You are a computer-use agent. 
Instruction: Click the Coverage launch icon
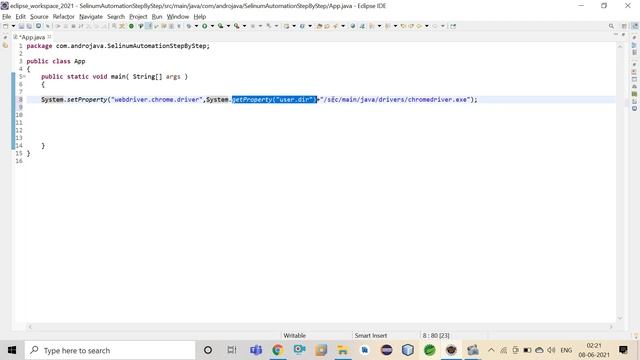point(220,26)
